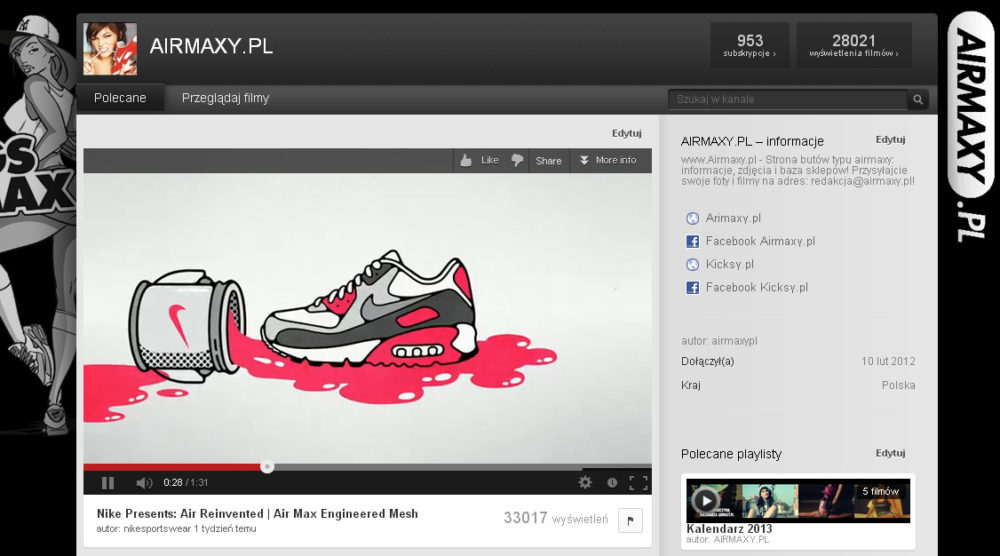
Task: Click the 0:28 / 1:31 time display
Action: [186, 483]
